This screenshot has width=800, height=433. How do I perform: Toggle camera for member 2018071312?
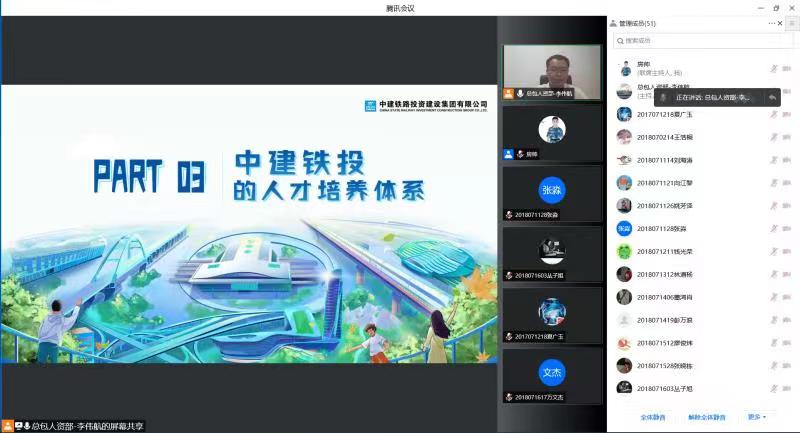tap(787, 274)
